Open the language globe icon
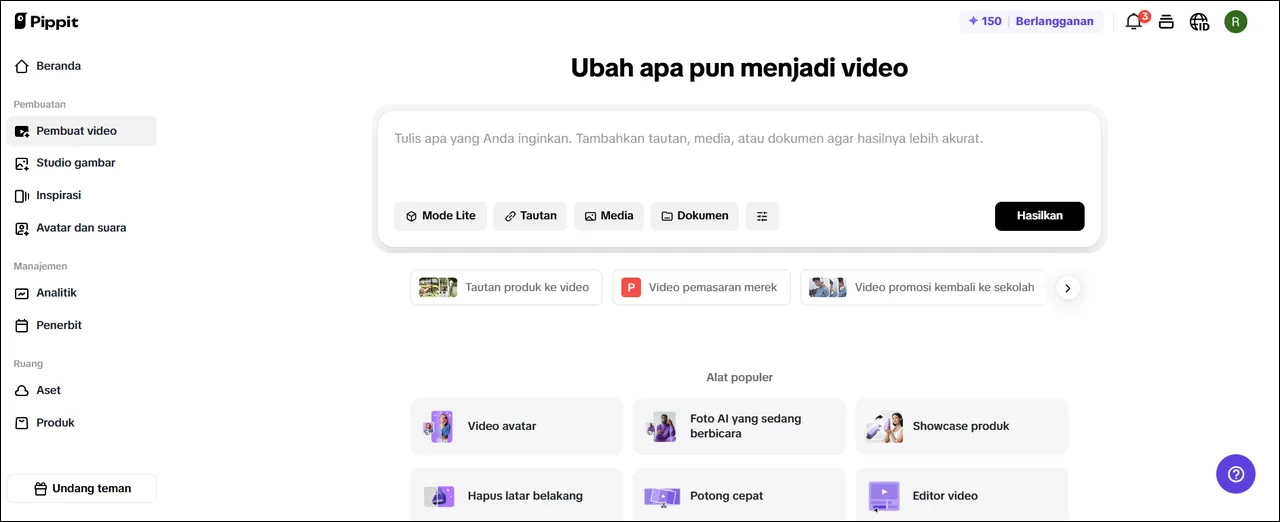This screenshot has height=522, width=1280. pyautogui.click(x=1199, y=21)
